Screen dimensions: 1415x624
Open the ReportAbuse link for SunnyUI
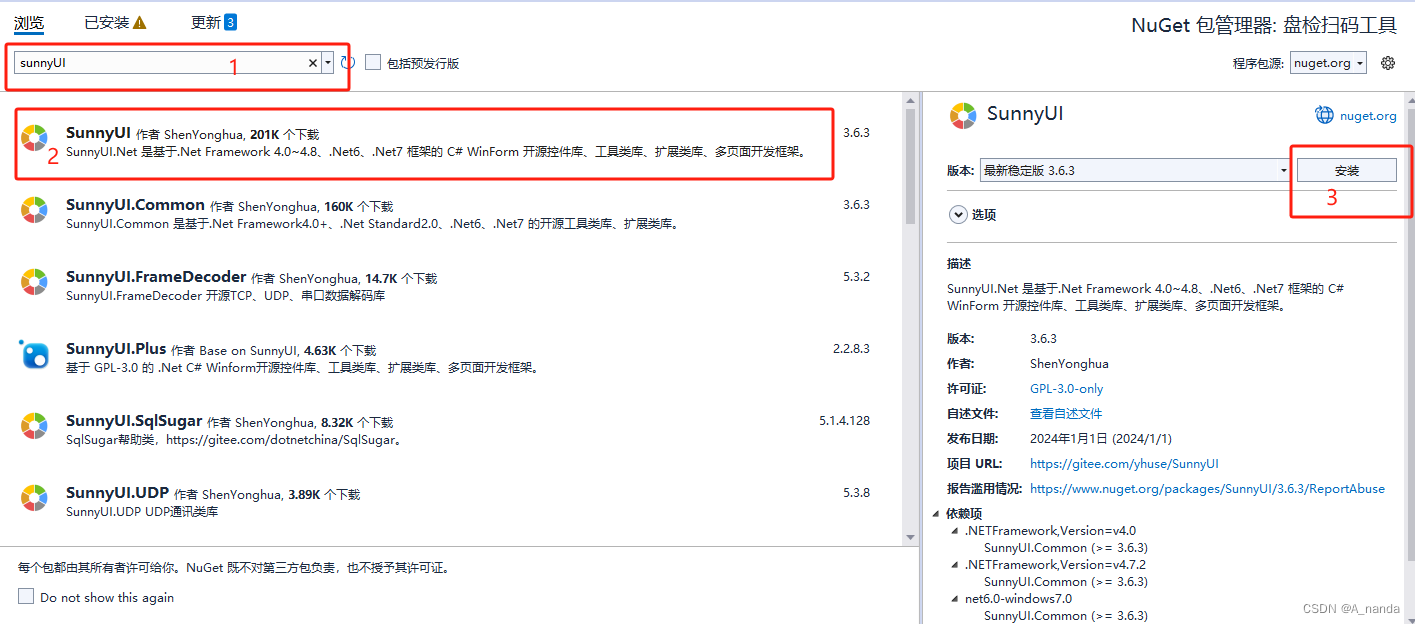tap(1207, 488)
